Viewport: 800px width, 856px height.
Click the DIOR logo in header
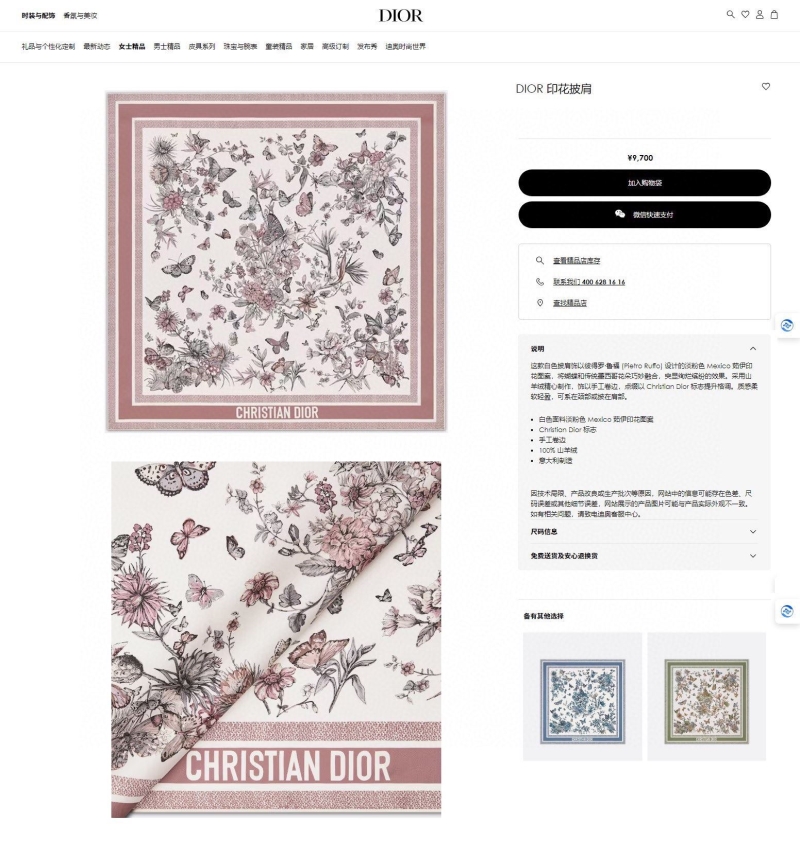[401, 15]
